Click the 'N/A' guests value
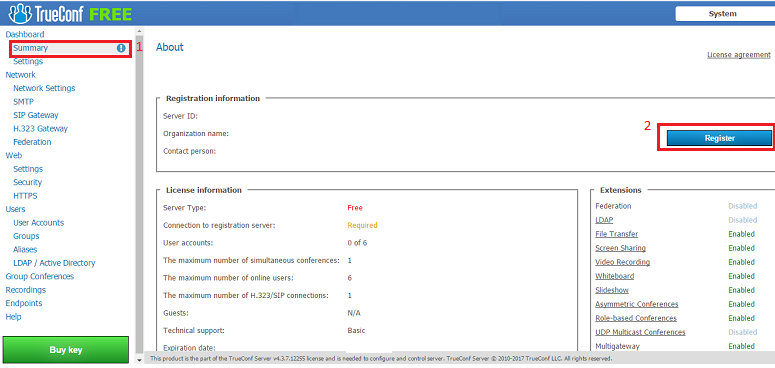Viewport: 775px width, 368px height. 354,313
